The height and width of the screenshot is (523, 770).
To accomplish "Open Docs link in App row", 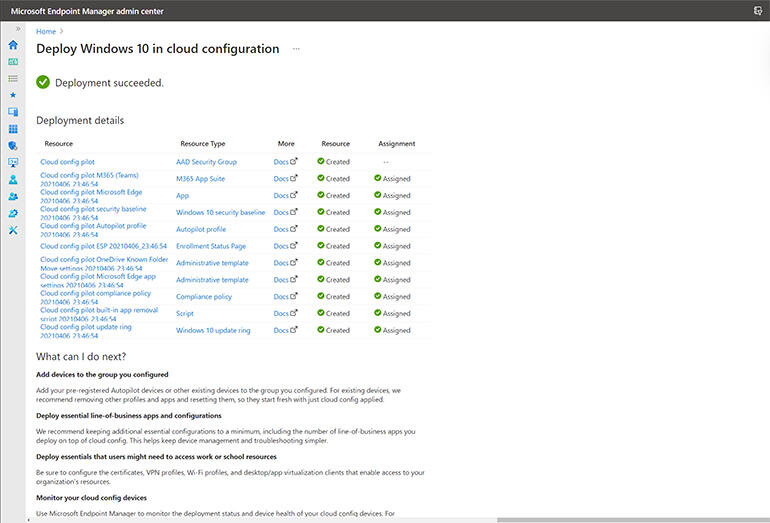I will [285, 195].
